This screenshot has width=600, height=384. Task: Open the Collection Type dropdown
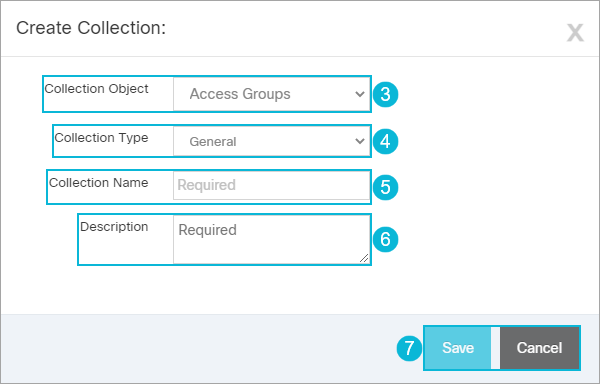coord(271,142)
